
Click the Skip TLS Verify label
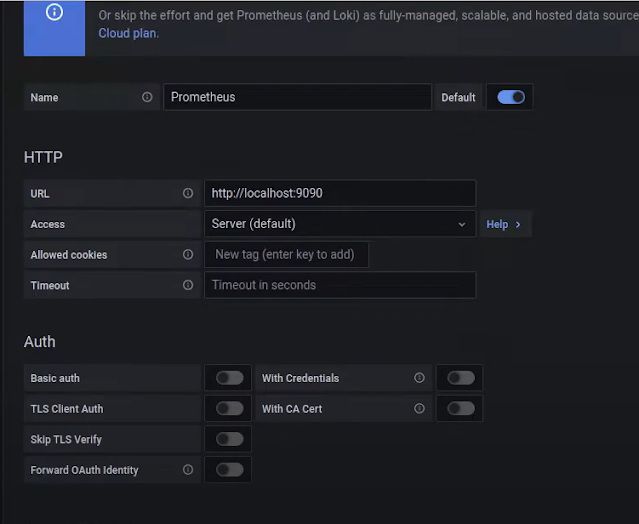pos(66,439)
